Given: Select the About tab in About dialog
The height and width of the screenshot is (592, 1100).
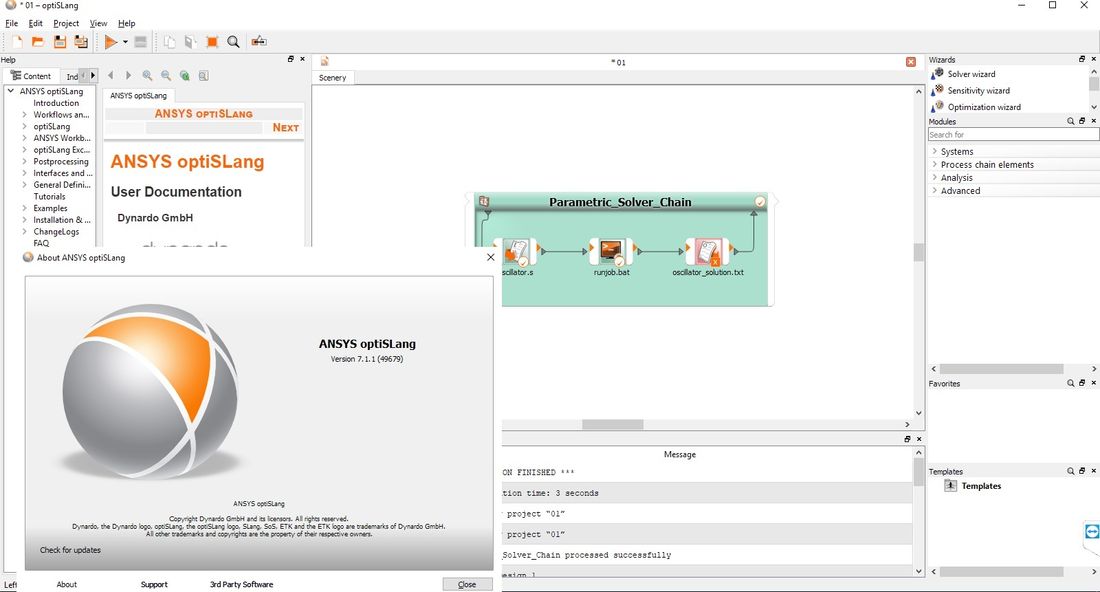Looking at the screenshot, I should click(x=67, y=584).
